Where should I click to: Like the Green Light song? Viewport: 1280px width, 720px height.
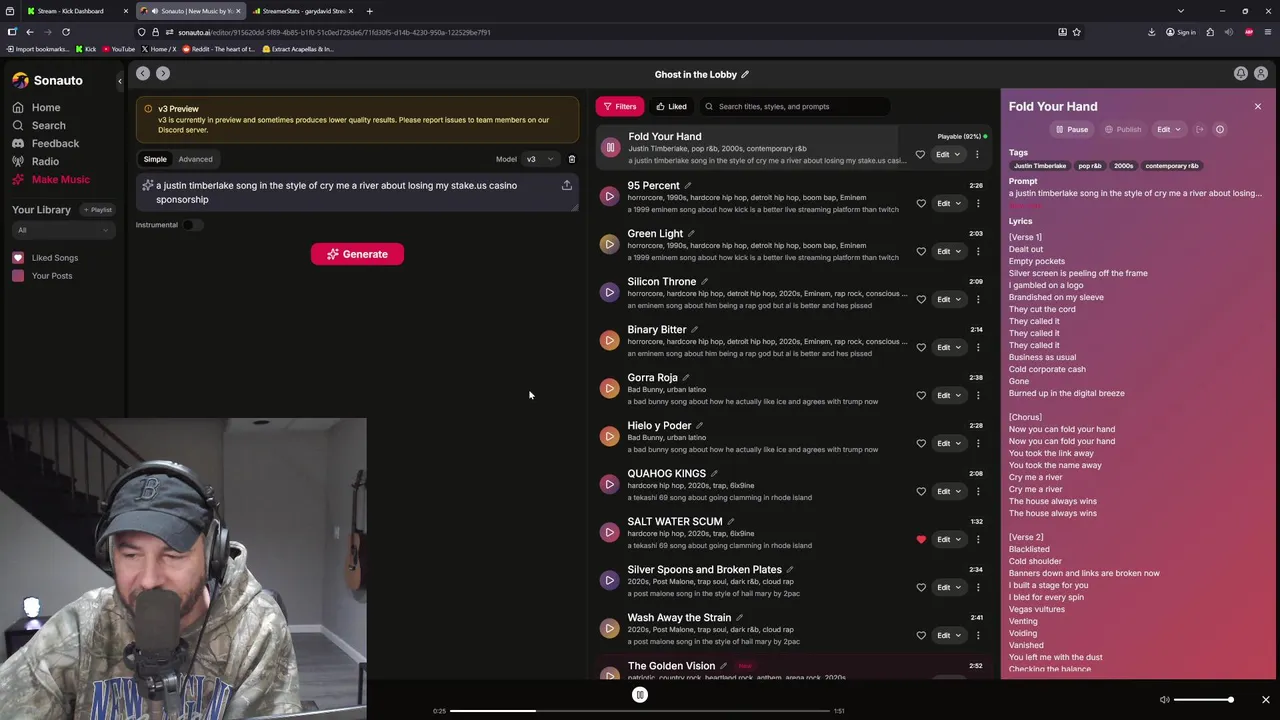[921, 251]
